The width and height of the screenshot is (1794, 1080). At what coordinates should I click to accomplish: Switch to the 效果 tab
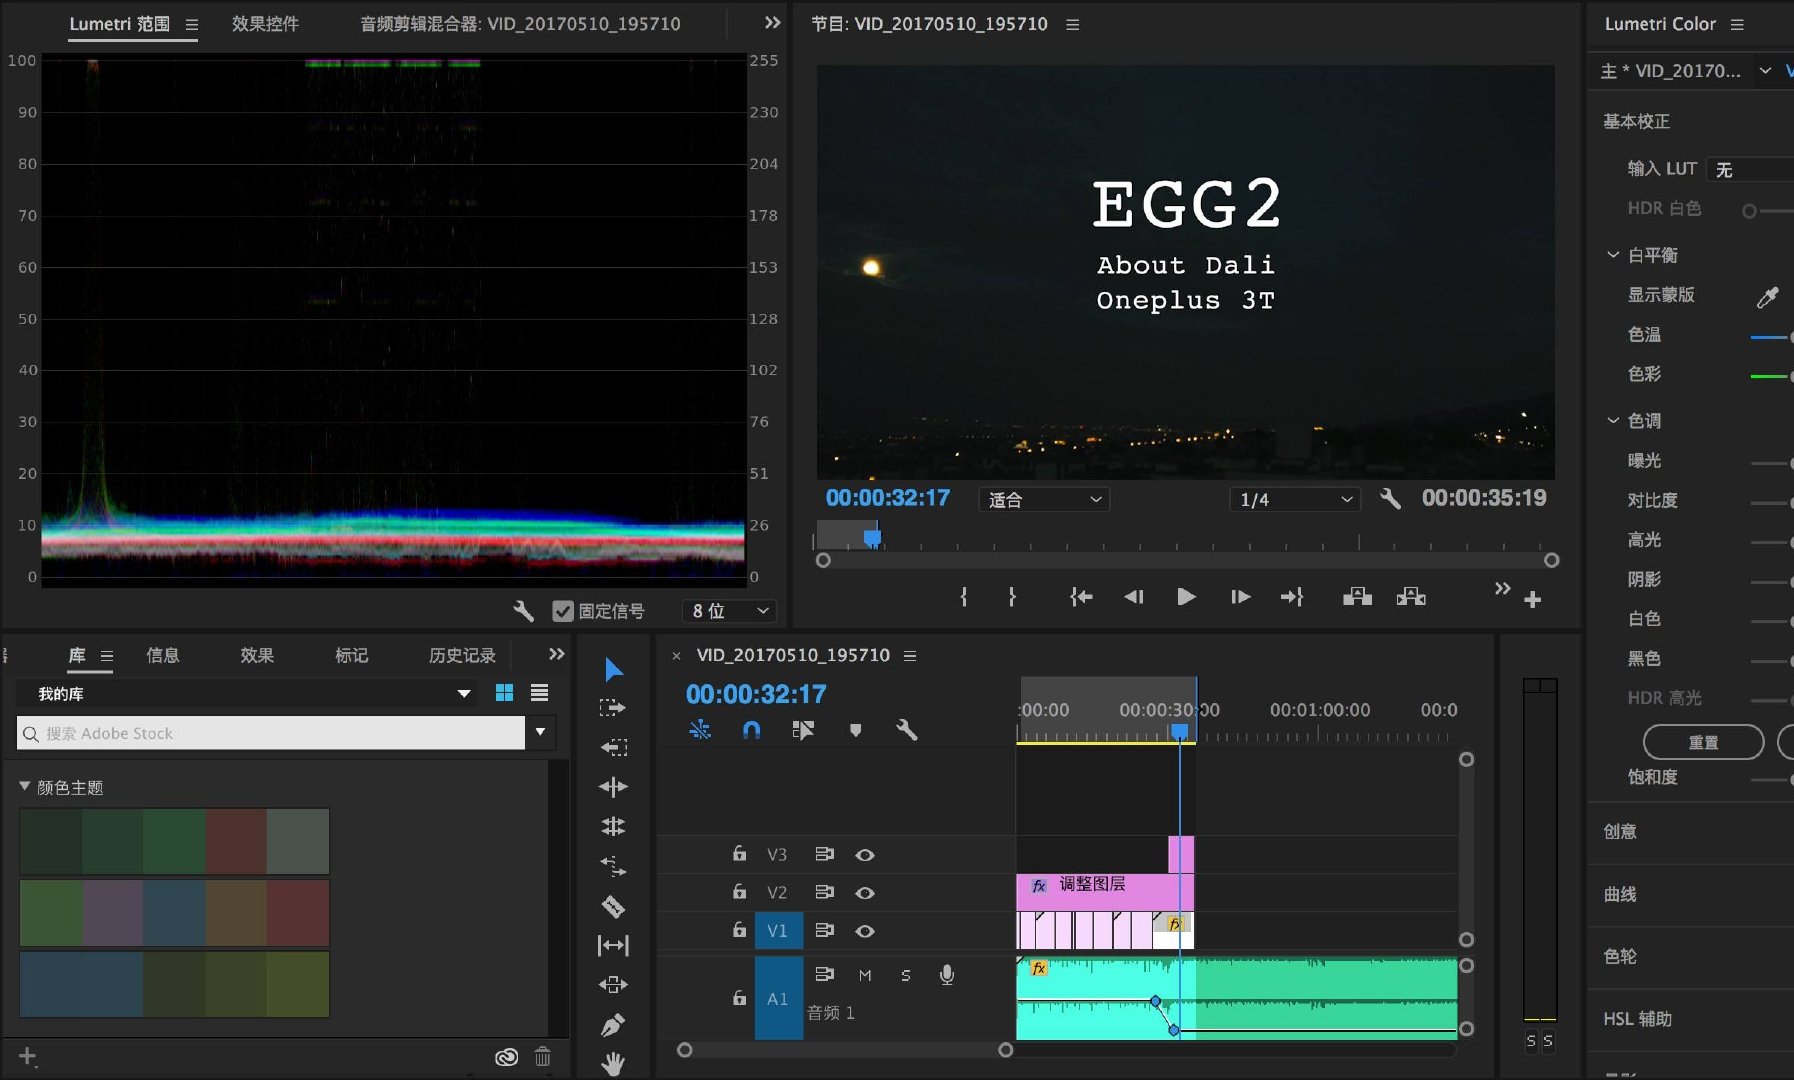pos(257,655)
